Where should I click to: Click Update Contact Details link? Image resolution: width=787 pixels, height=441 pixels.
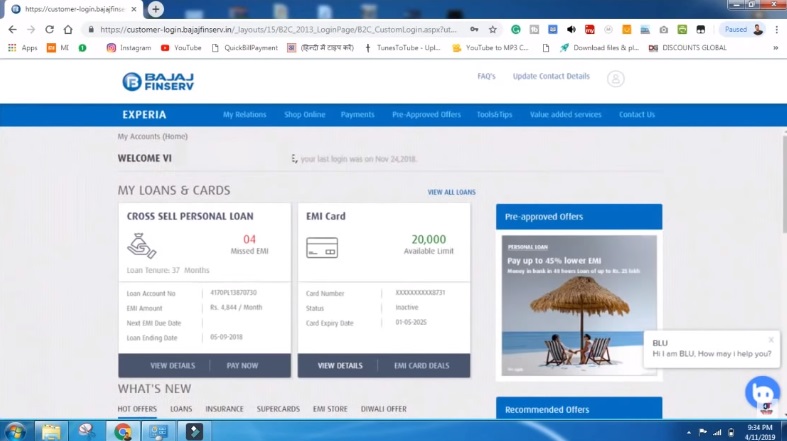[551, 76]
